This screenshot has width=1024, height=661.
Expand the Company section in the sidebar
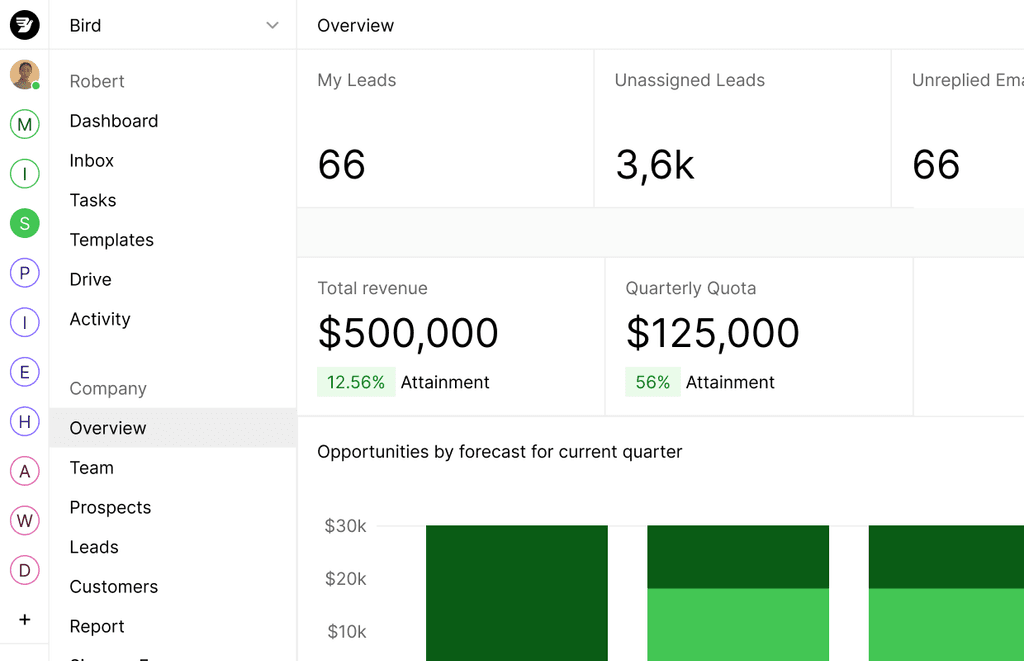pos(107,388)
